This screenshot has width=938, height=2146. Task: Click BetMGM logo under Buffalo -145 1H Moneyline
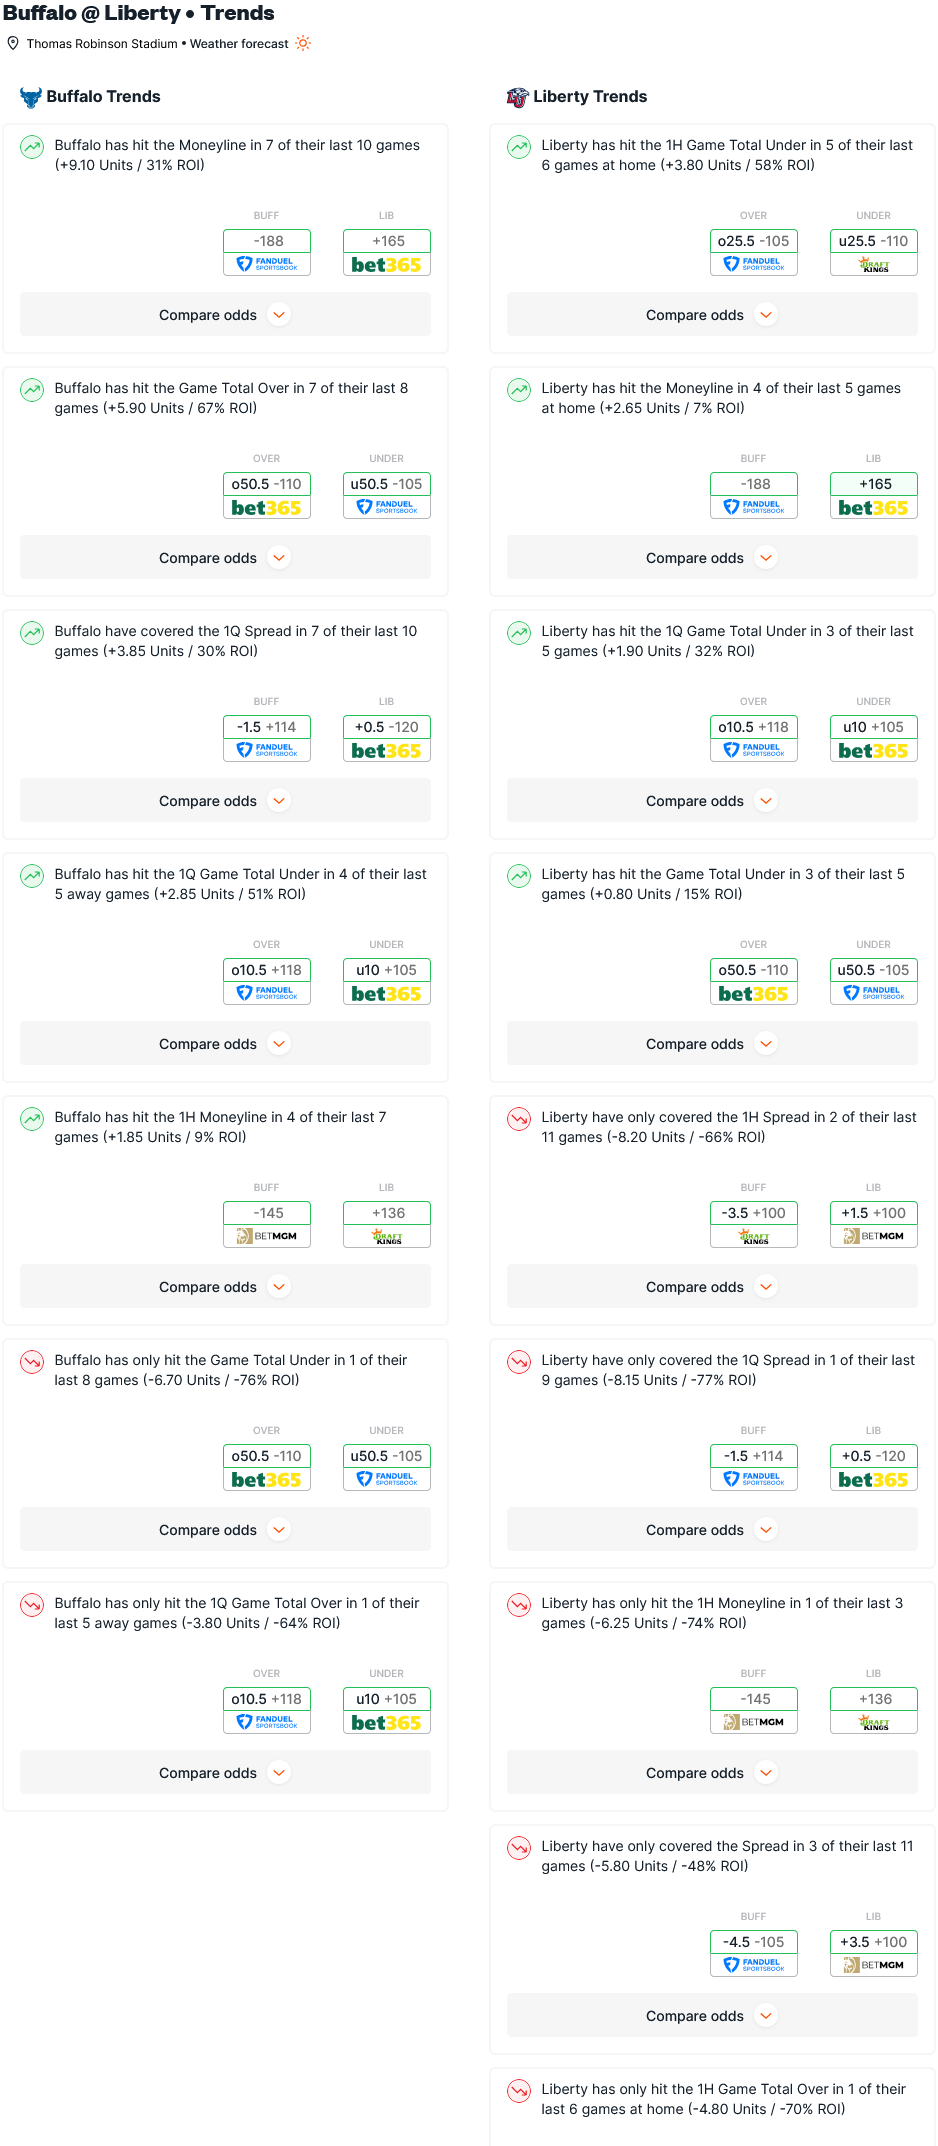267,1236
